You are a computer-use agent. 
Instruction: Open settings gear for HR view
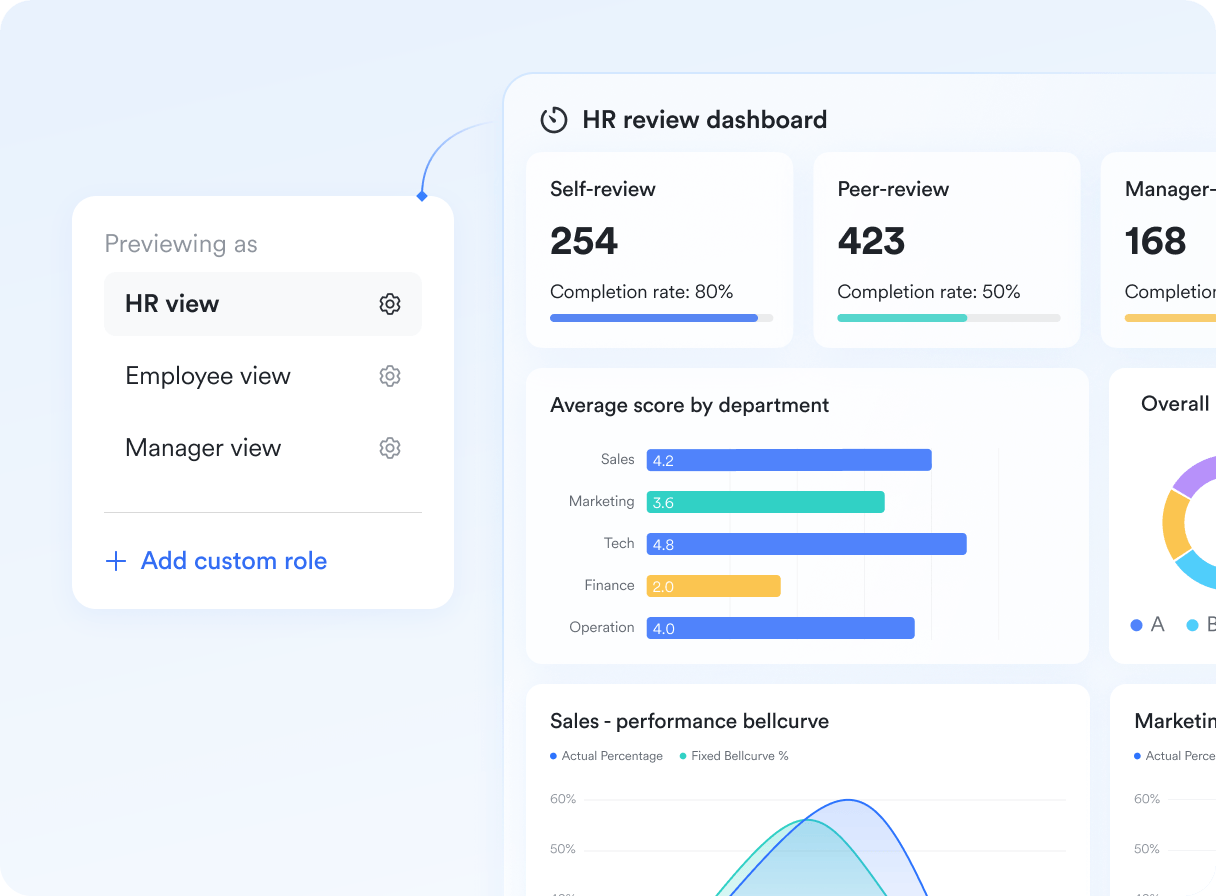pos(390,304)
